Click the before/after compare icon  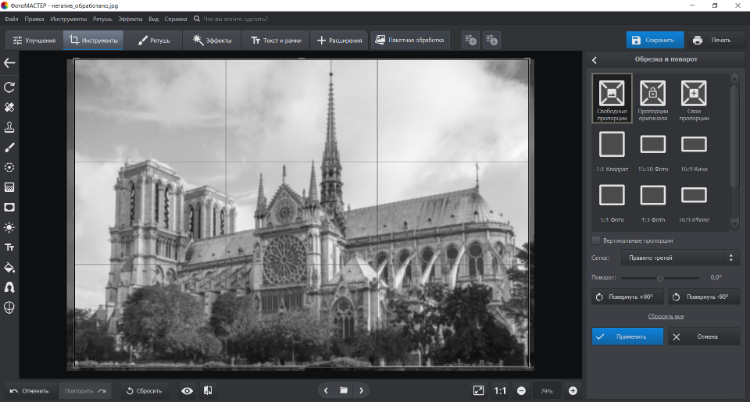pos(208,390)
